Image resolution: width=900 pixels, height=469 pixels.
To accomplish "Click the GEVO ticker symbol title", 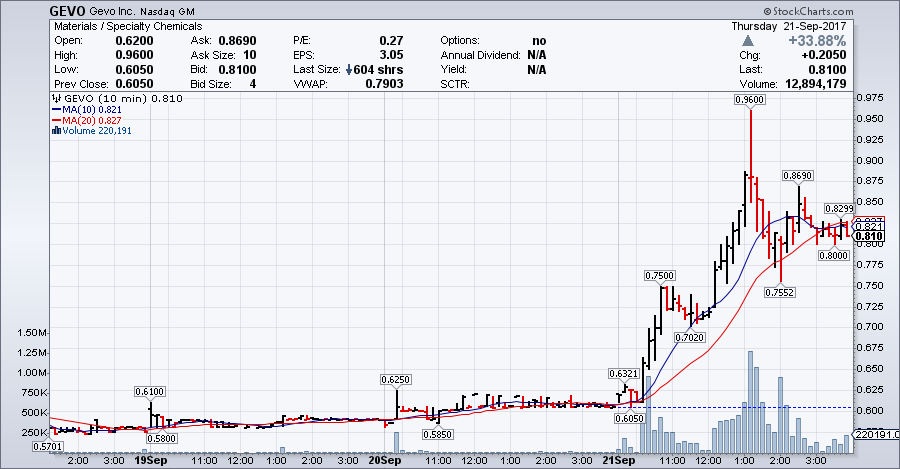I will pyautogui.click(x=67, y=10).
